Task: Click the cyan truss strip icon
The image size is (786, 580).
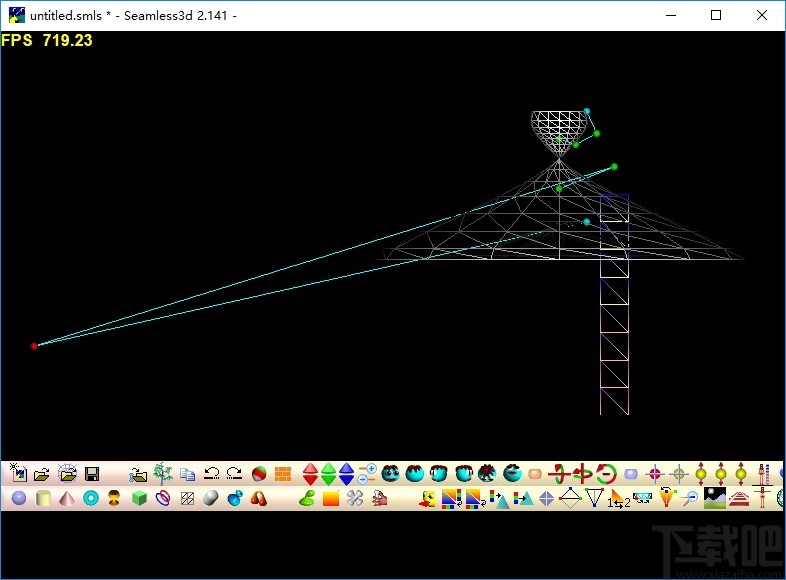Action: [643, 497]
